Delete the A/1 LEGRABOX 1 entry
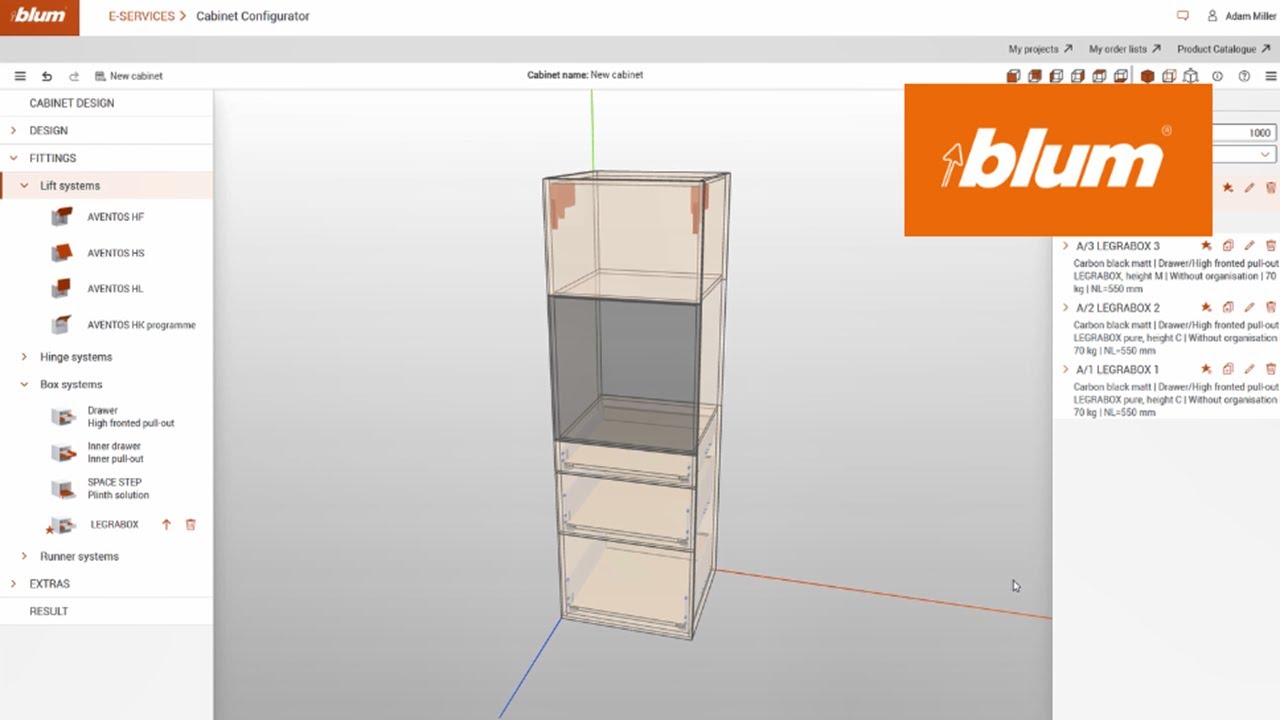Viewport: 1280px width, 720px height. point(1271,370)
